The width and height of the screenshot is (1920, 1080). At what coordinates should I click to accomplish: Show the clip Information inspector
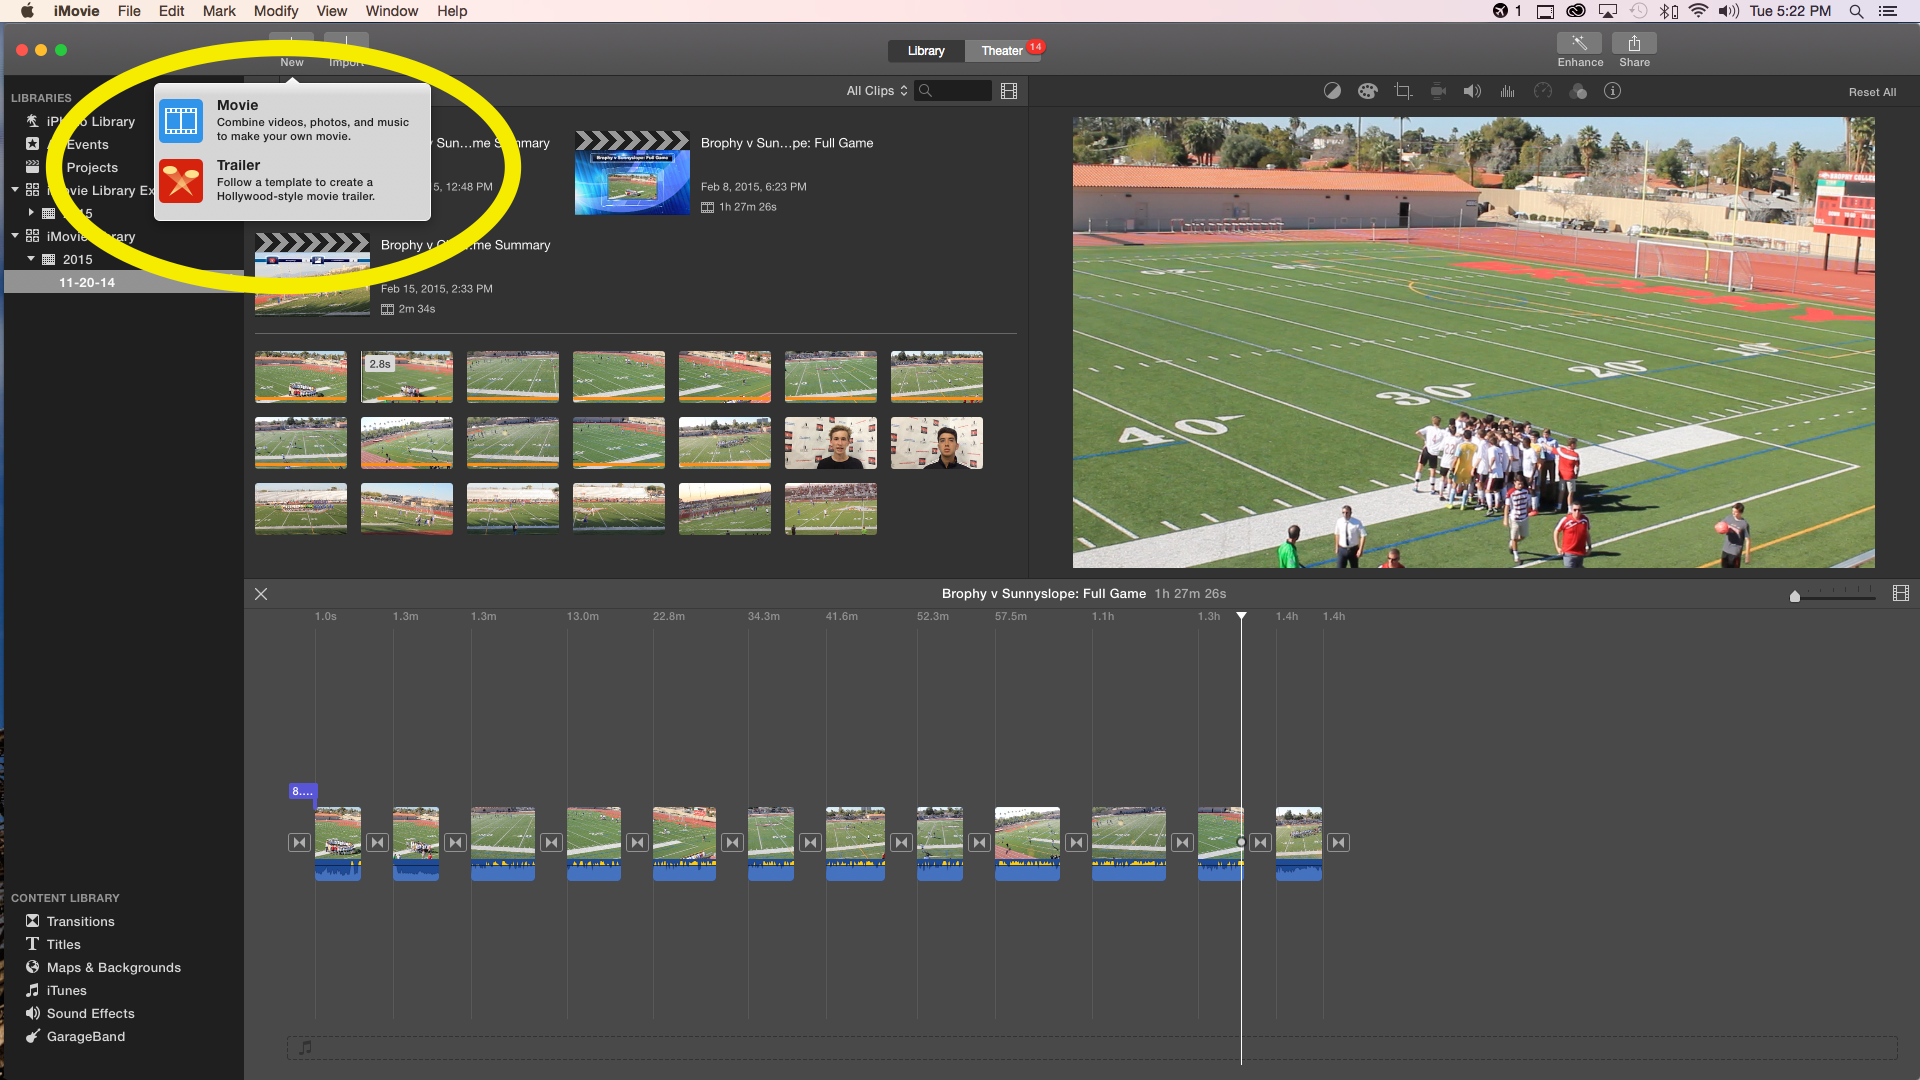1612,91
